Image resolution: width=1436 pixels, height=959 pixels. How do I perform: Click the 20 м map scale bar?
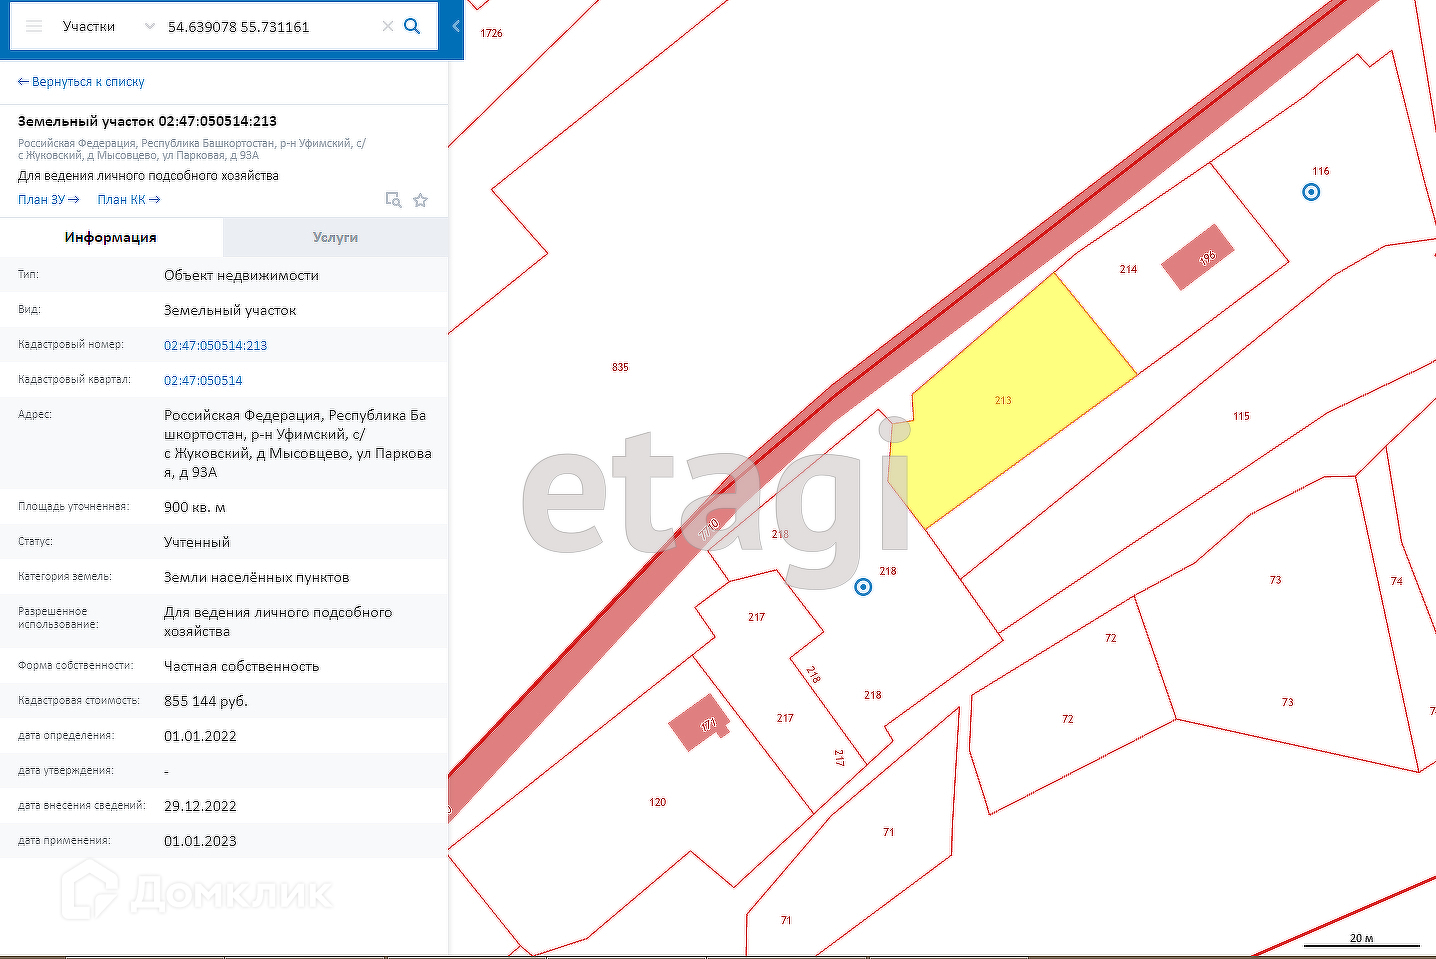(x=1361, y=940)
